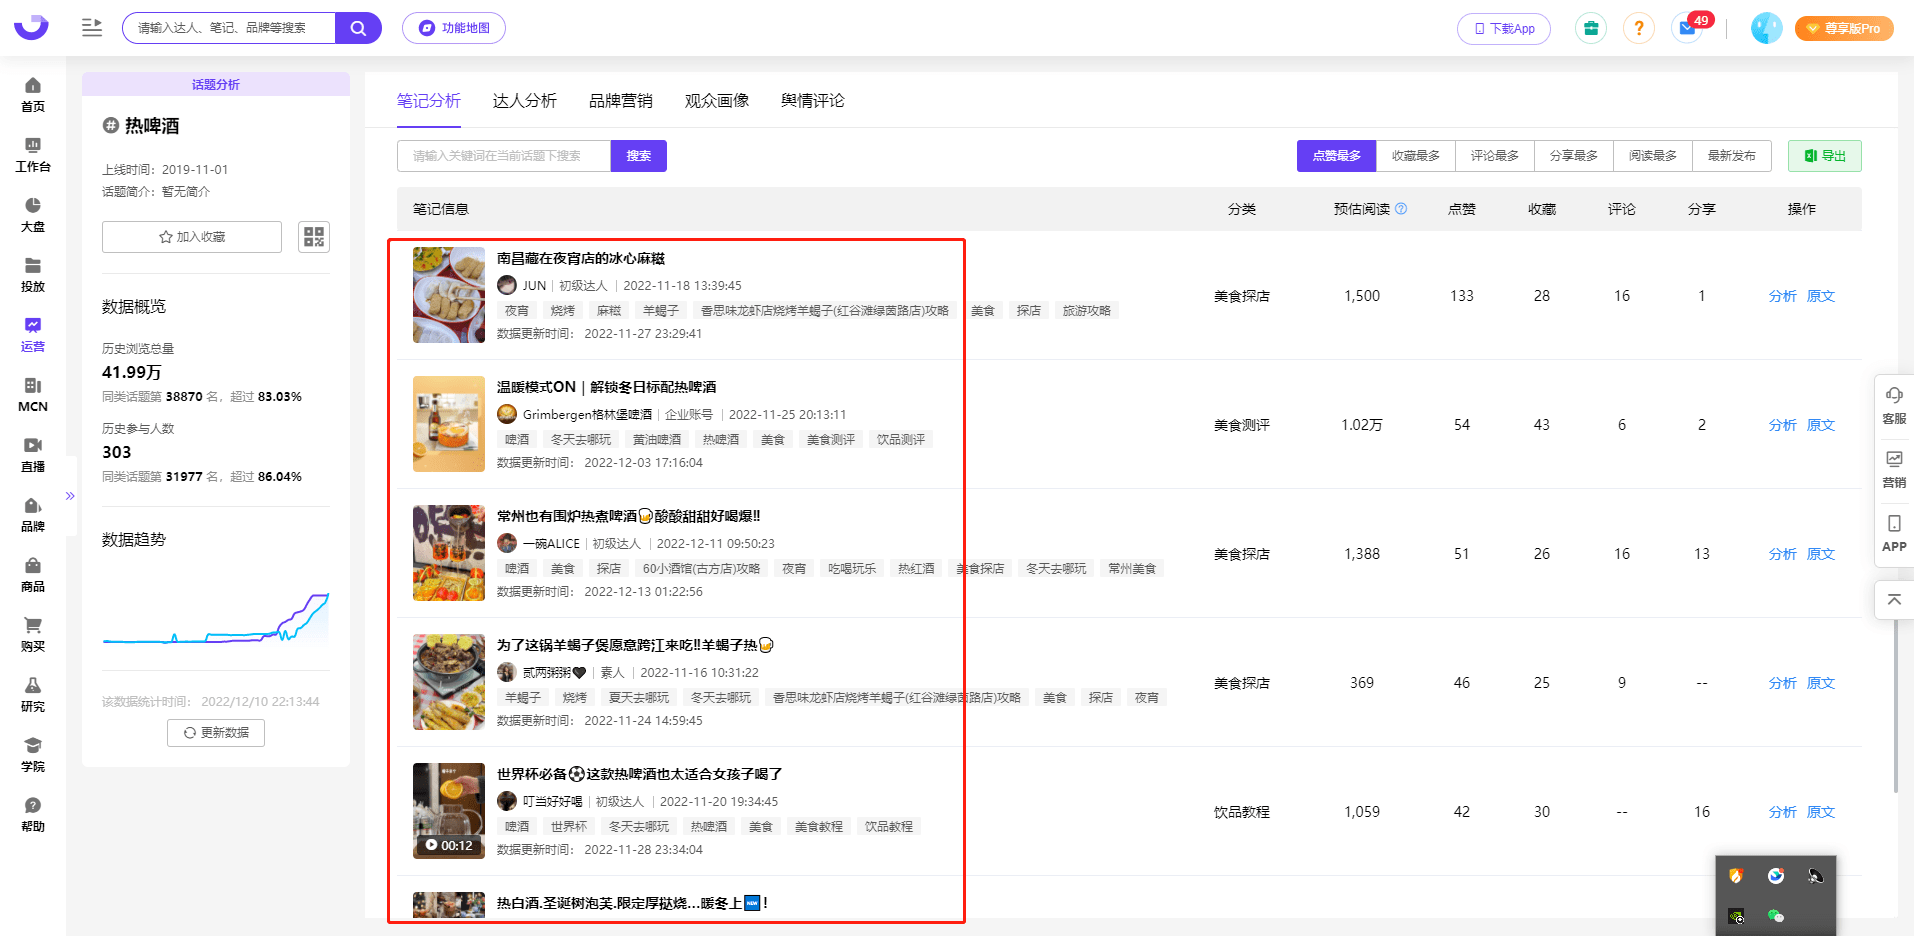The height and width of the screenshot is (936, 1914).
Task: Sort notes by 最新发布
Action: 1732,156
